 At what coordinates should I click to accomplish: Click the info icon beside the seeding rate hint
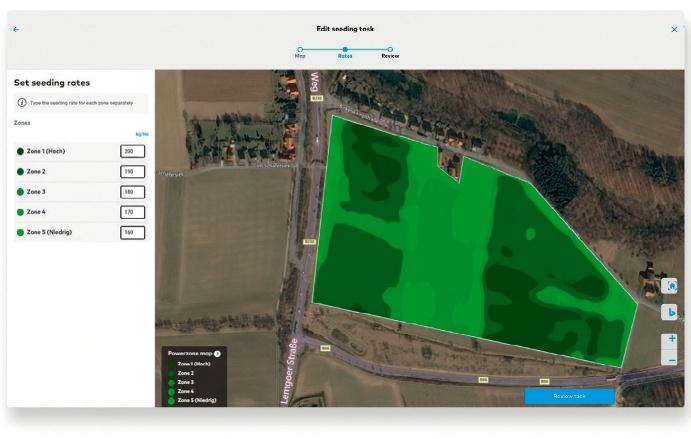pos(22,103)
